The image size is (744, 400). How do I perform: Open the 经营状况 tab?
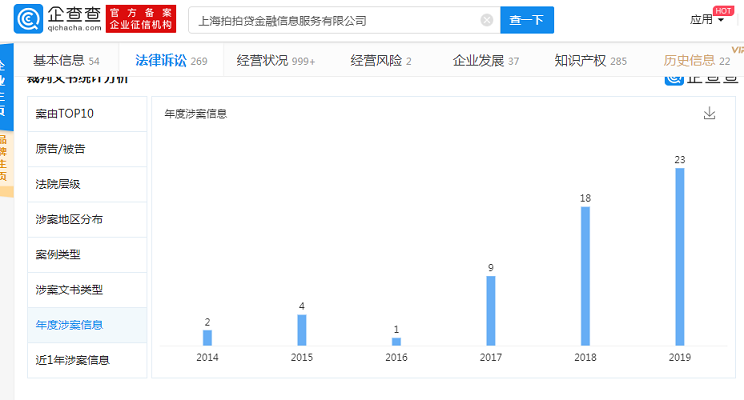[x=275, y=61]
